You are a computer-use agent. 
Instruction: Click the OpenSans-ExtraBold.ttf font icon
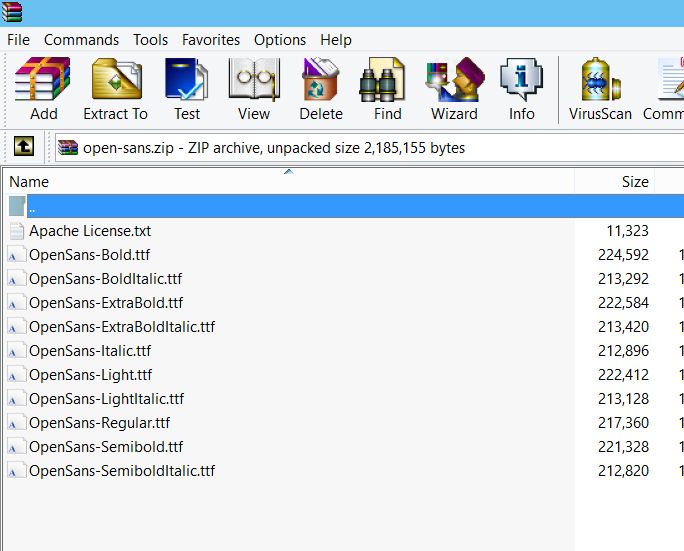17,303
